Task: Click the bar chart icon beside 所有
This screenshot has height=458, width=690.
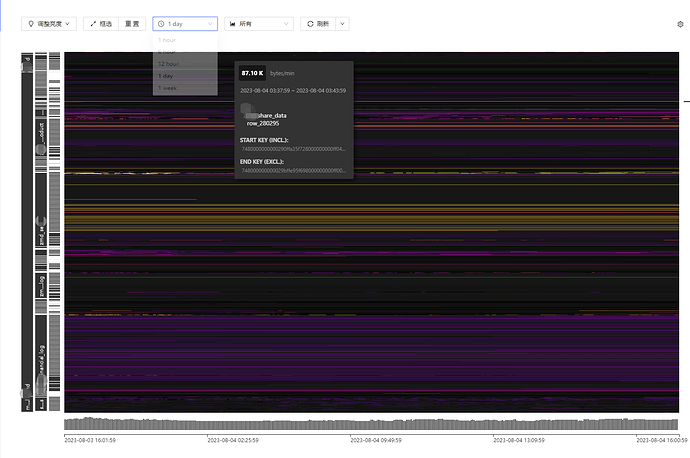Action: (x=233, y=23)
